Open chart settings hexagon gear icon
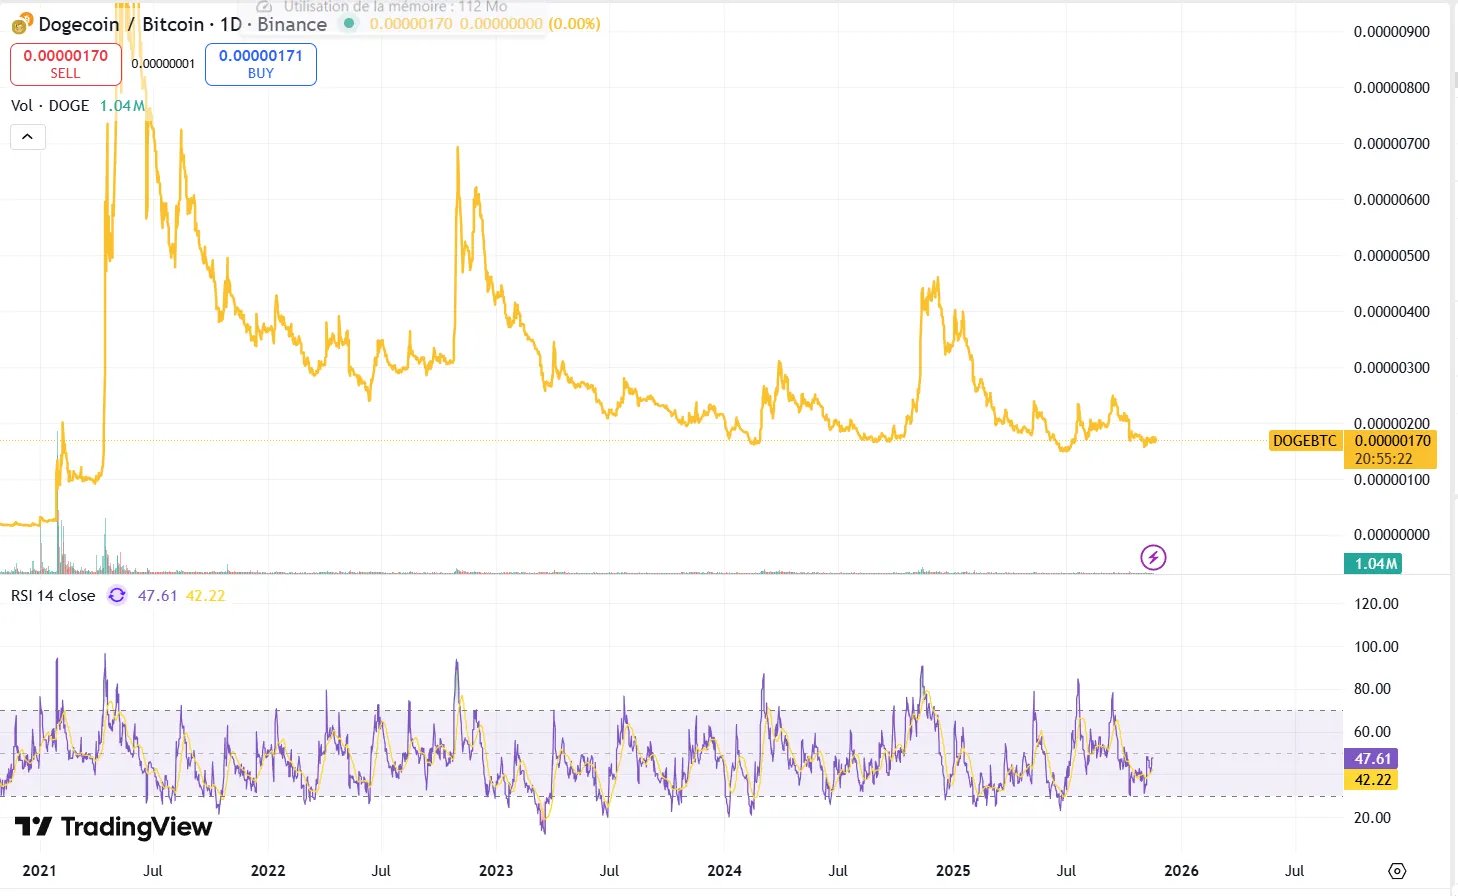 coord(1397,871)
